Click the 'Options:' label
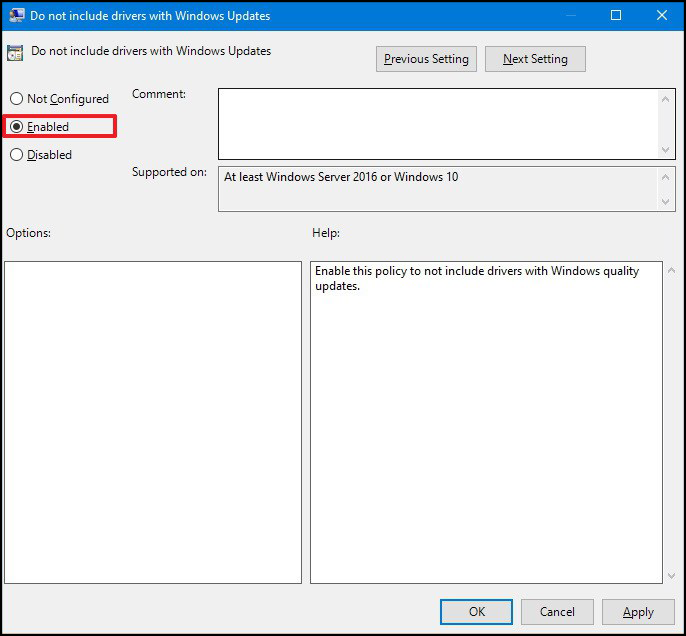 point(28,233)
